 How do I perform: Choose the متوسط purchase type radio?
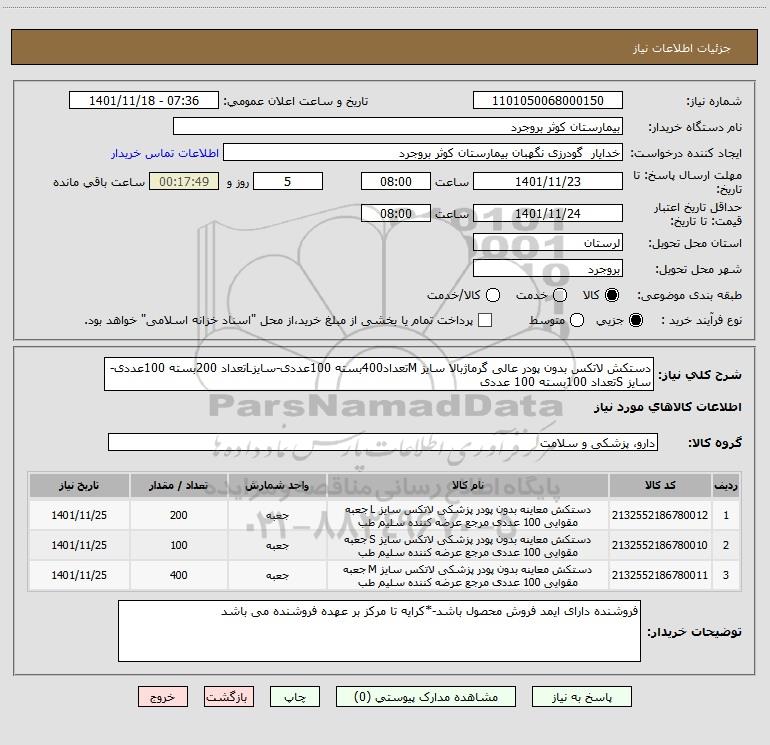577,320
